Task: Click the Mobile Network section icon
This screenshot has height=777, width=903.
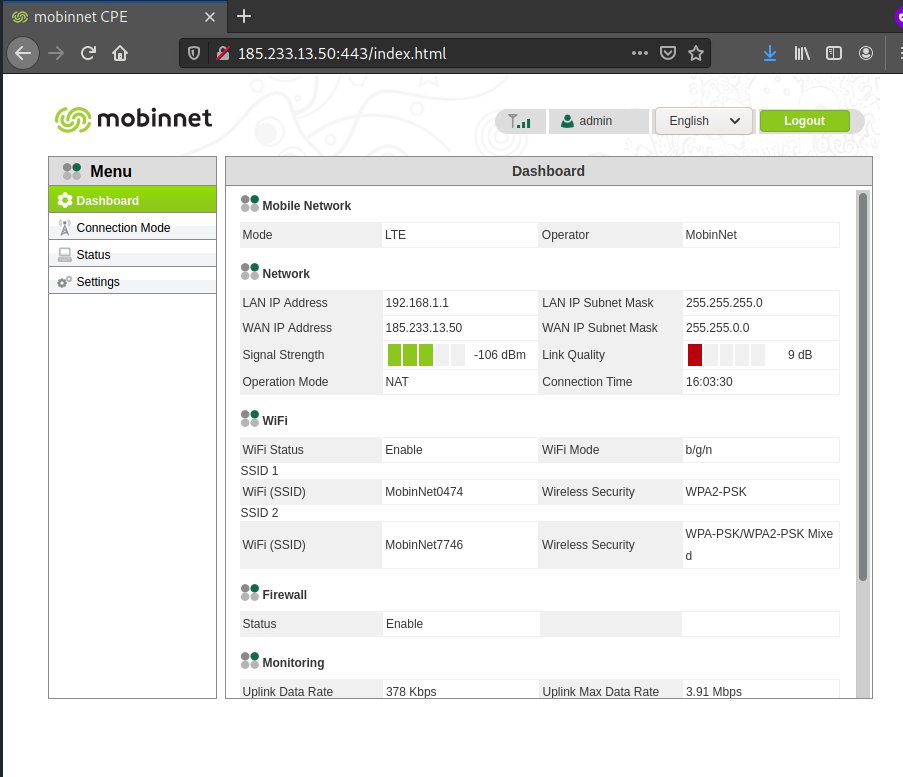Action: pos(250,203)
